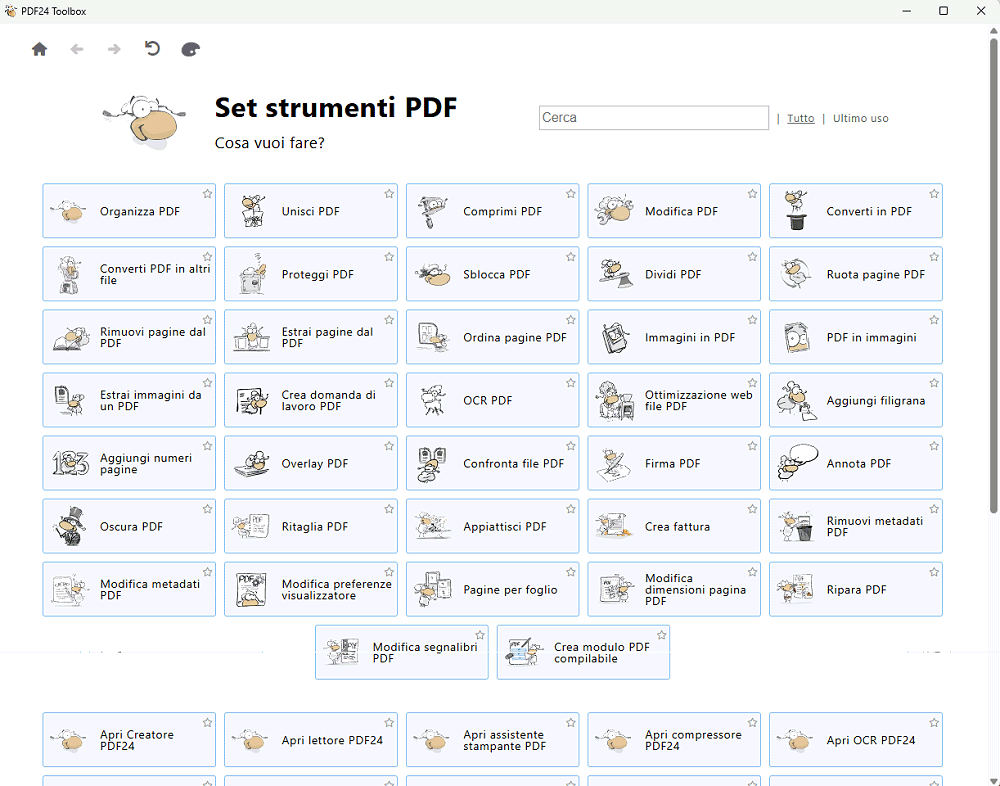Open the Ordina pagine PDF tool
Viewport: 1000px width, 786px height.
[x=492, y=337]
